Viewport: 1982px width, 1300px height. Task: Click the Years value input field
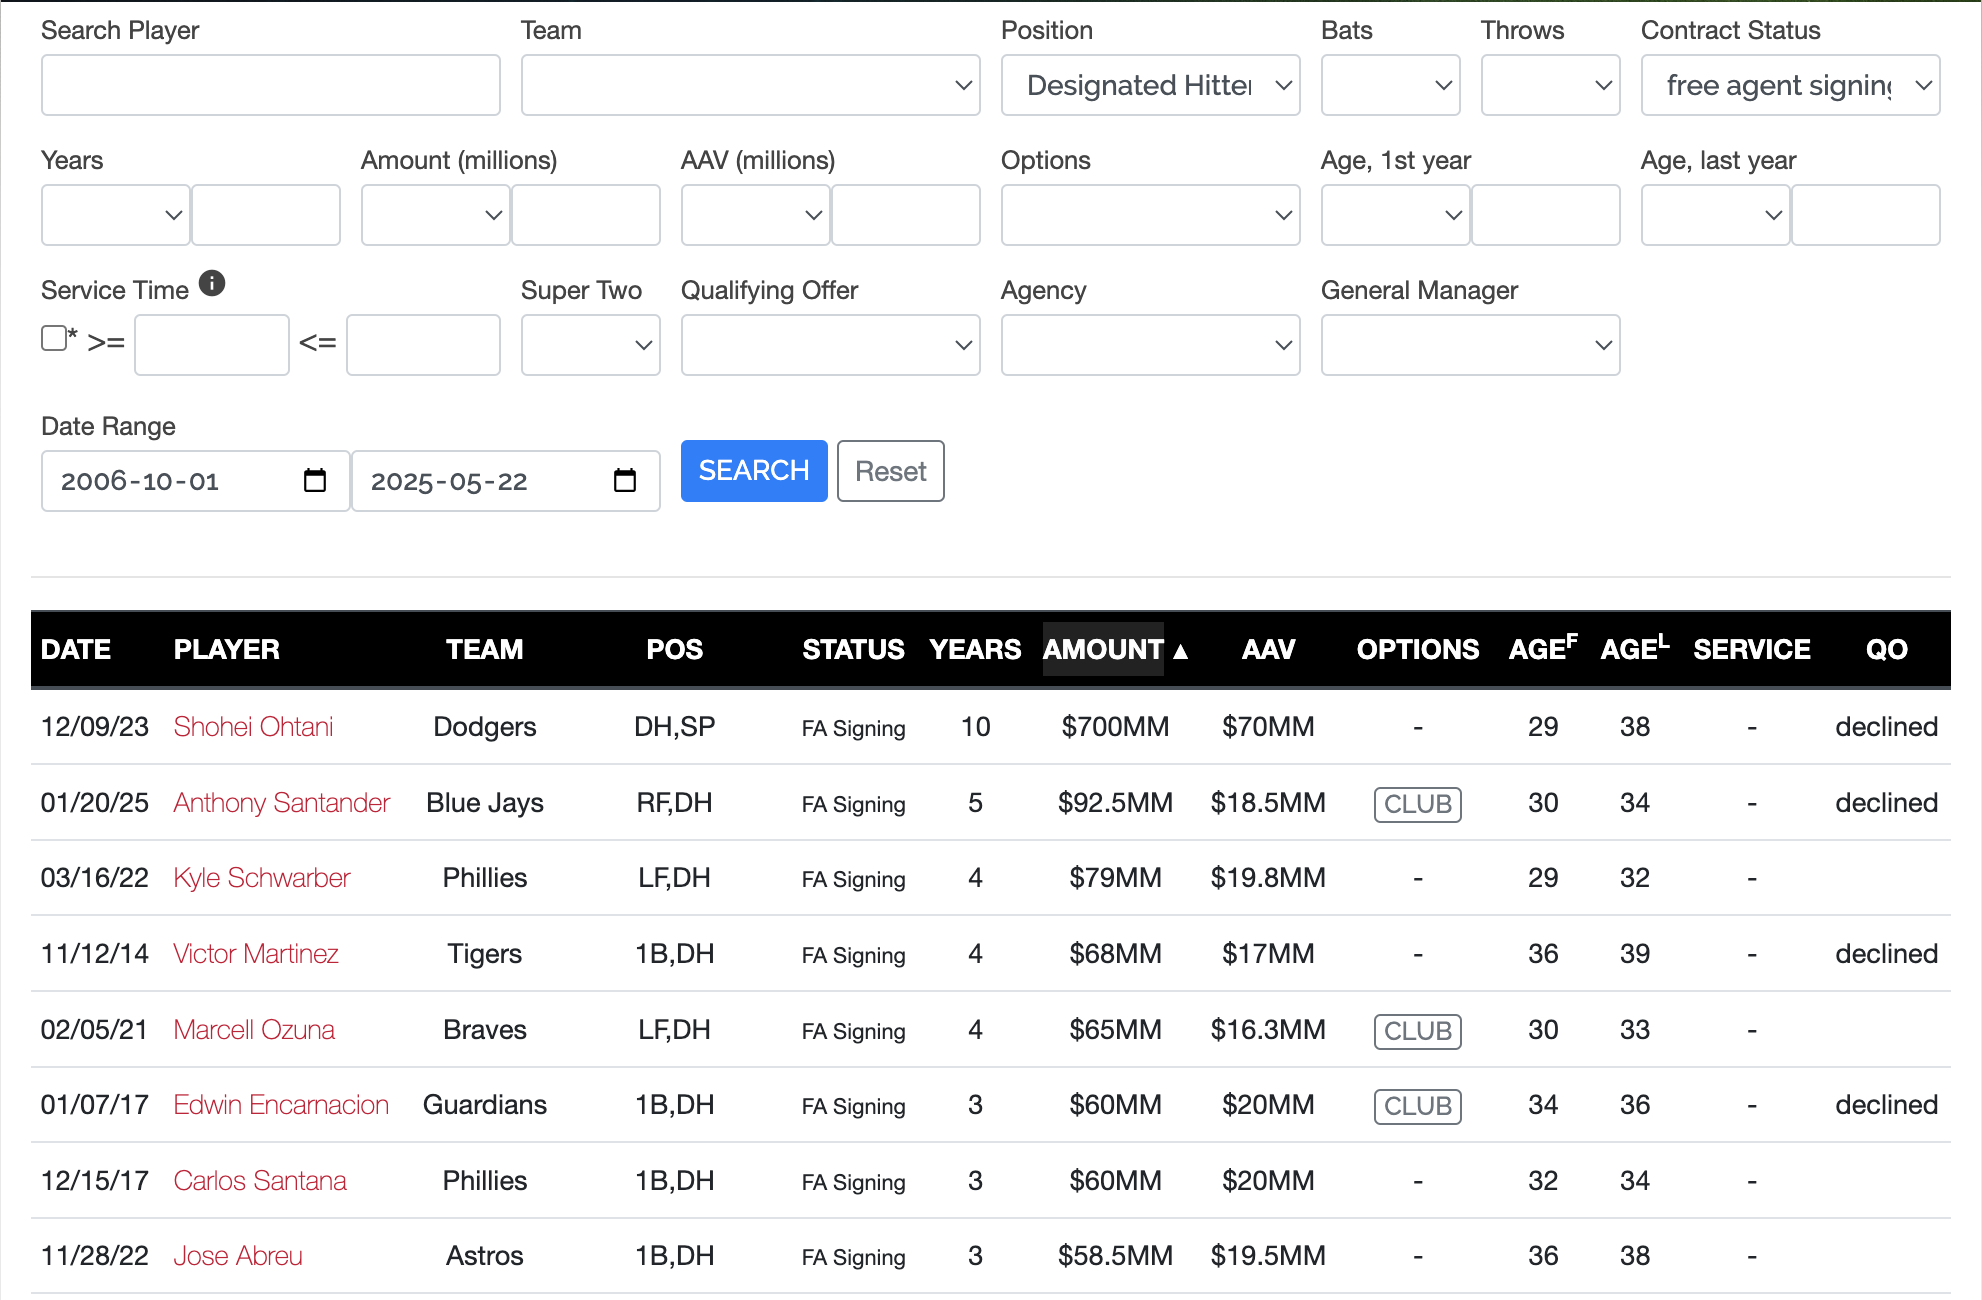tap(266, 215)
